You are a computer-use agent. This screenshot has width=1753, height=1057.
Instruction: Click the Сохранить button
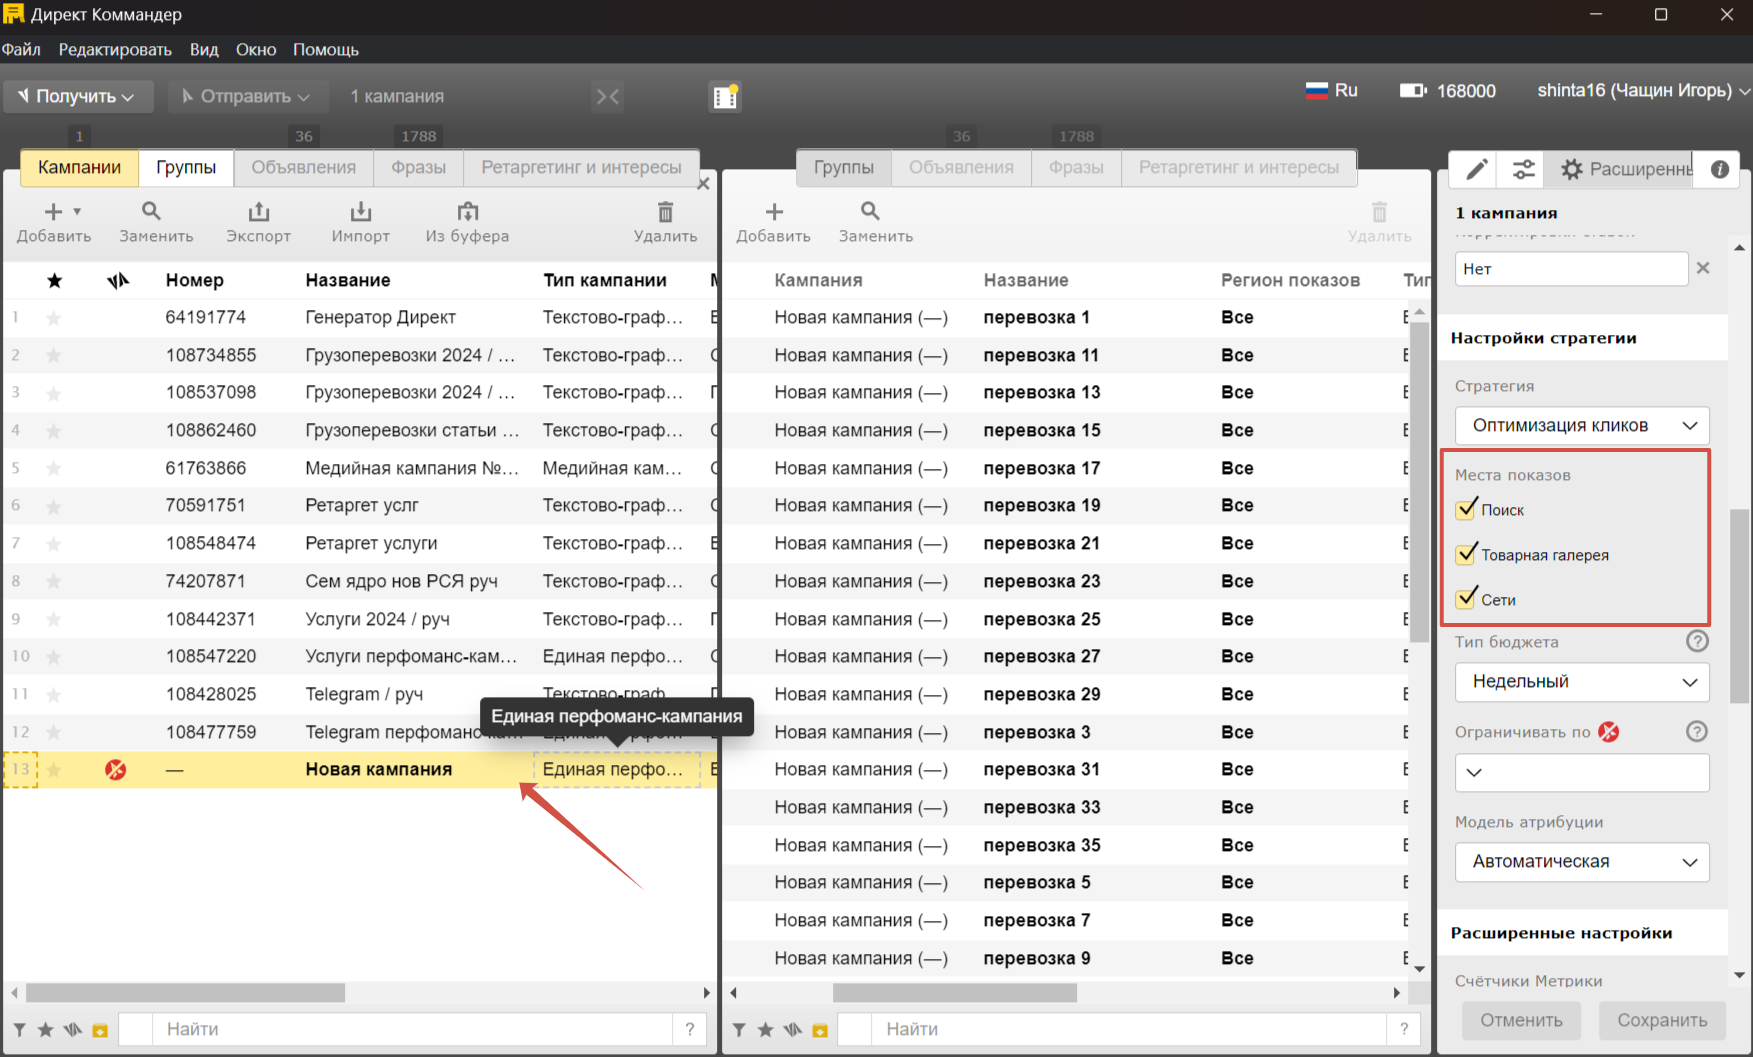click(1662, 1020)
